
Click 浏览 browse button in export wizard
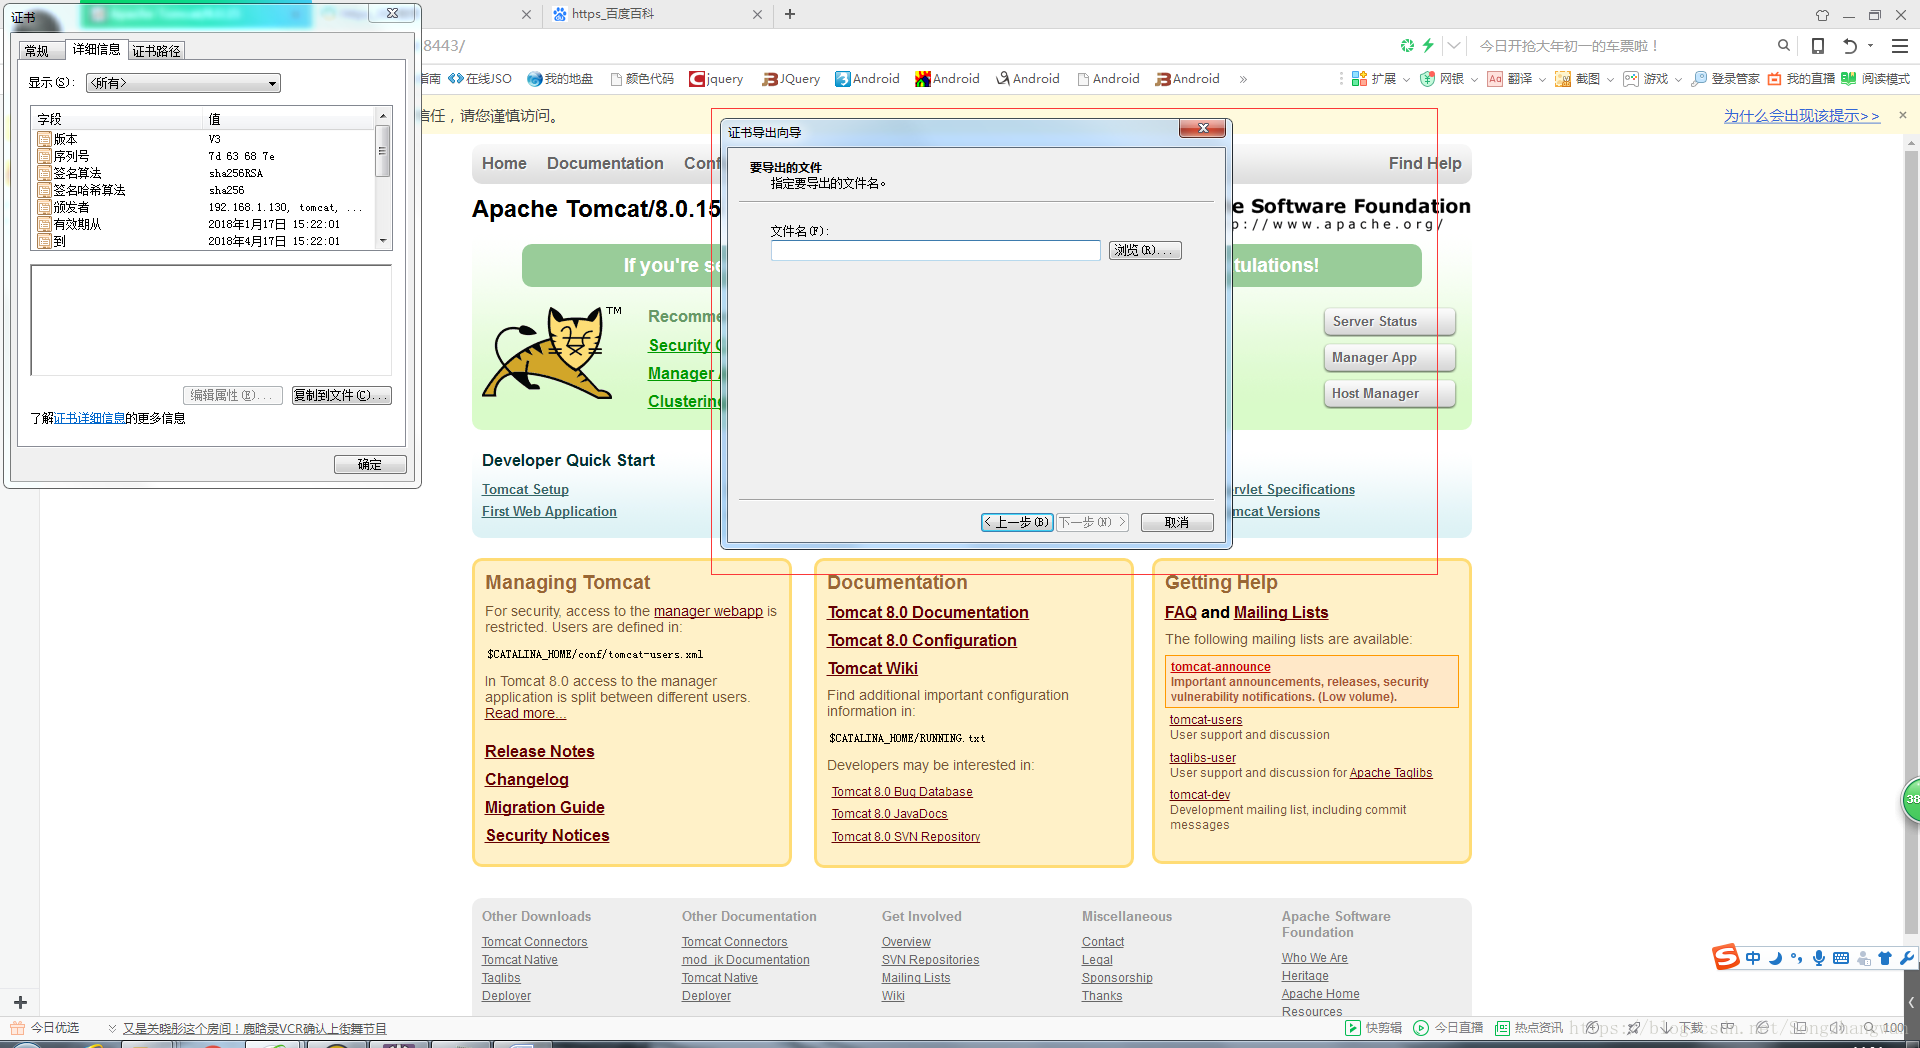1145,250
